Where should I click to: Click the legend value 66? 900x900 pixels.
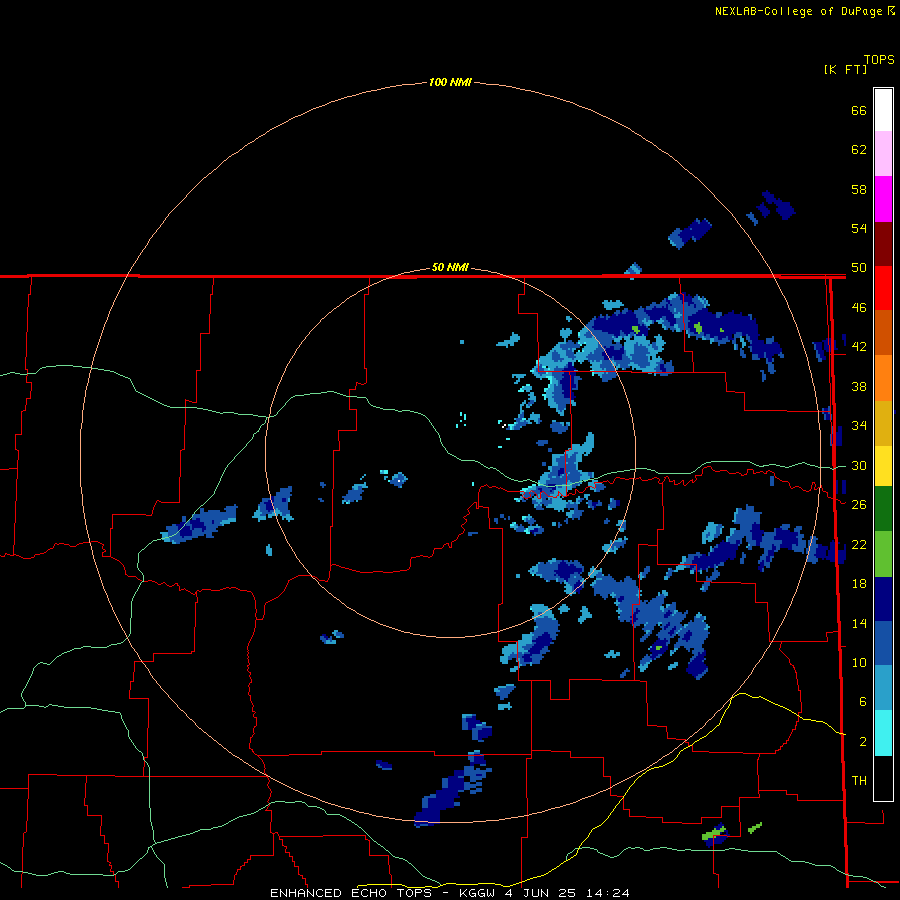click(x=859, y=110)
